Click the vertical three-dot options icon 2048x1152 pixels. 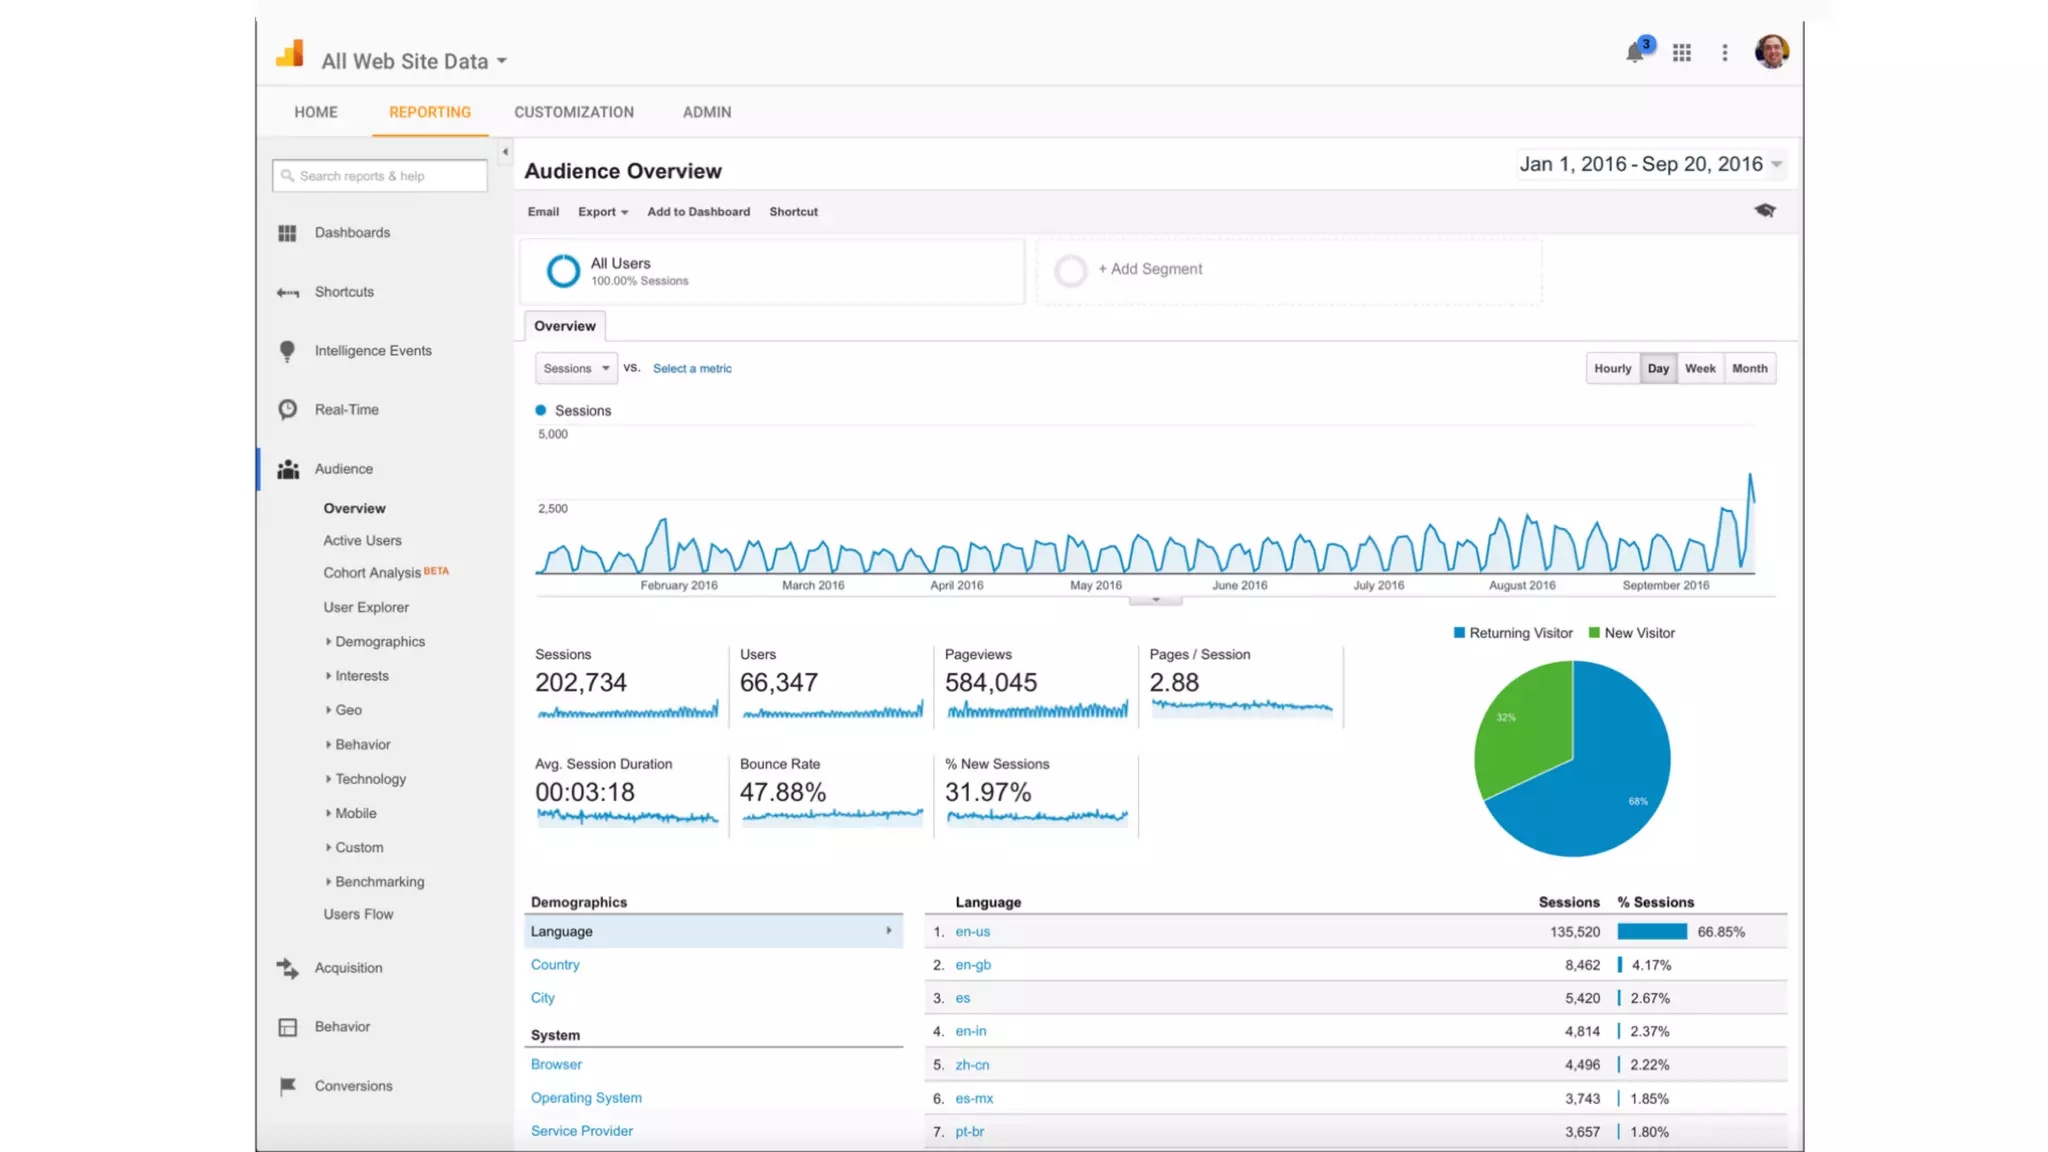pos(1725,53)
